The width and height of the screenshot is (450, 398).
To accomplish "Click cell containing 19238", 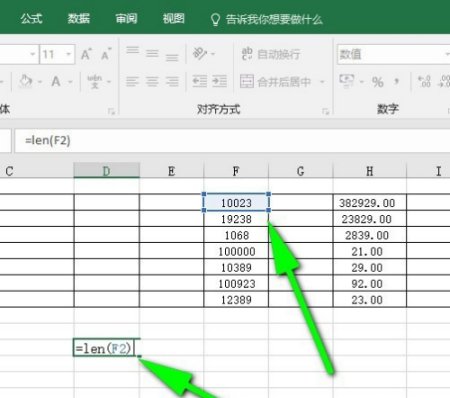I will (x=236, y=219).
